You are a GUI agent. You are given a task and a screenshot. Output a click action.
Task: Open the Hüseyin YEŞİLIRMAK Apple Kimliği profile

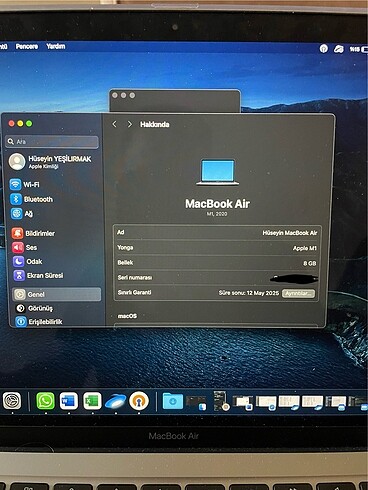pos(50,161)
